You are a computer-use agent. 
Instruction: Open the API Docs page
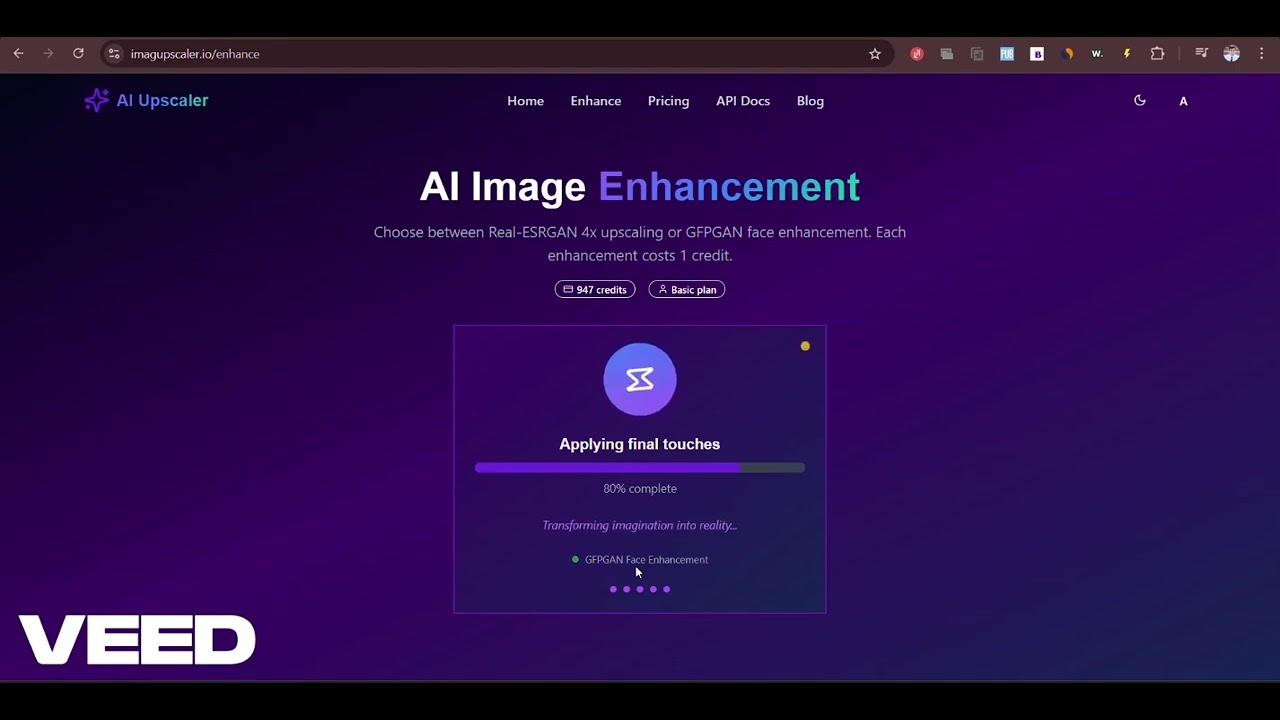[x=743, y=101]
